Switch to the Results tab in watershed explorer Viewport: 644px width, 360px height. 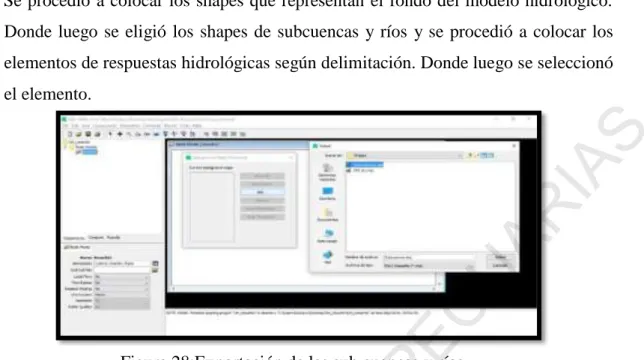click(113, 238)
